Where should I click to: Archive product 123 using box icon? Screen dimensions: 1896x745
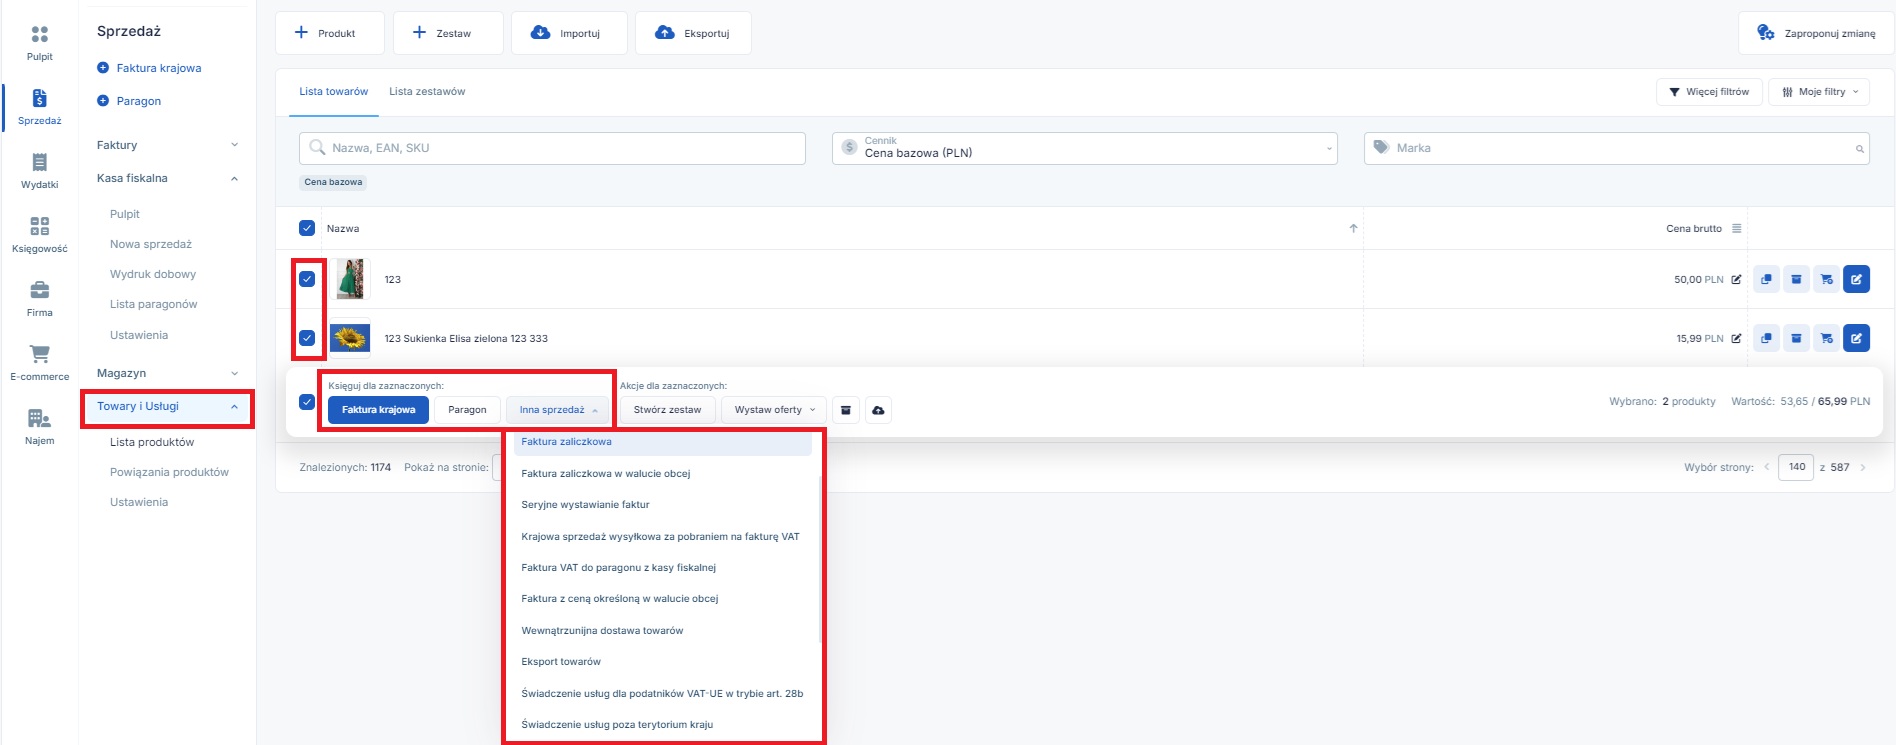point(1797,279)
